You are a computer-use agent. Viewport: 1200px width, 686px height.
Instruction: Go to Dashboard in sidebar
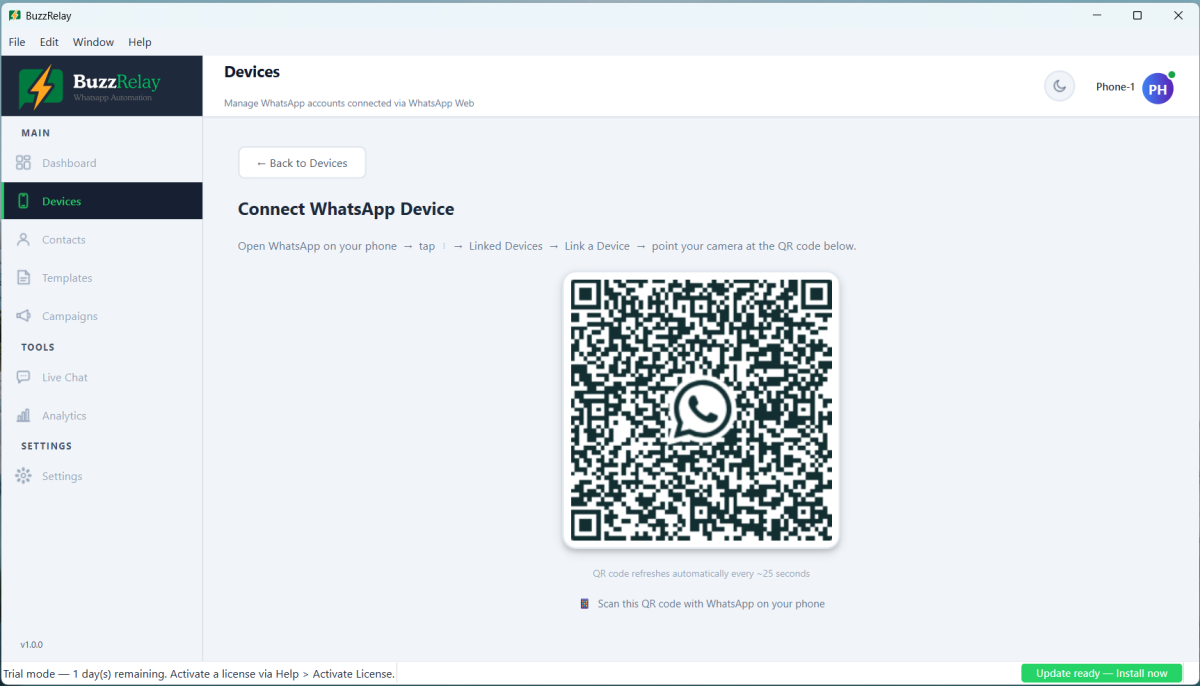coord(102,163)
